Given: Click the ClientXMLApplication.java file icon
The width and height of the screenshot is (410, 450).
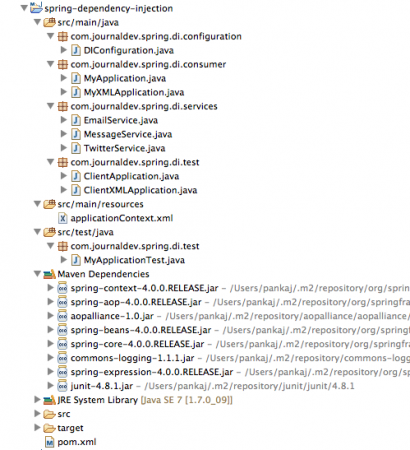Looking at the screenshot, I should [x=76, y=190].
